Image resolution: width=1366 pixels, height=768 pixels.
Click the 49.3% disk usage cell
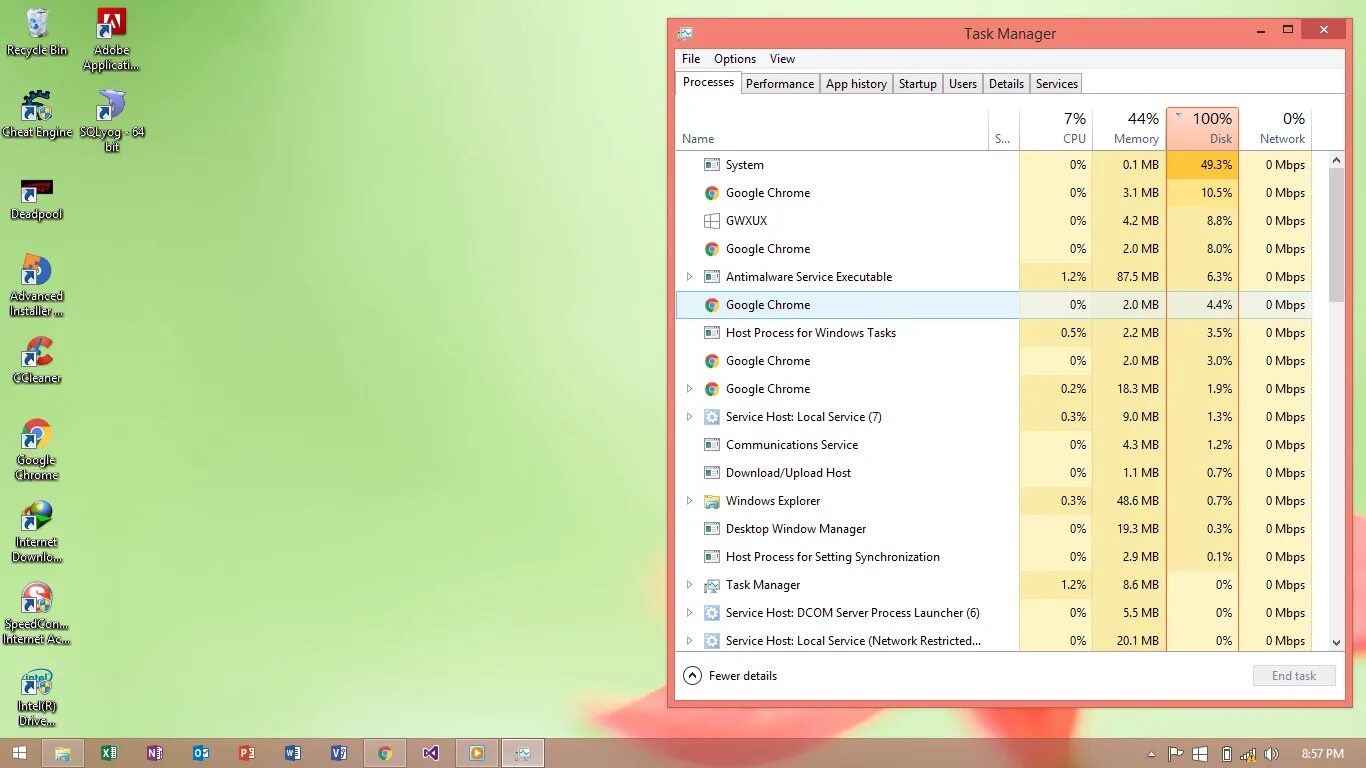coord(1202,165)
